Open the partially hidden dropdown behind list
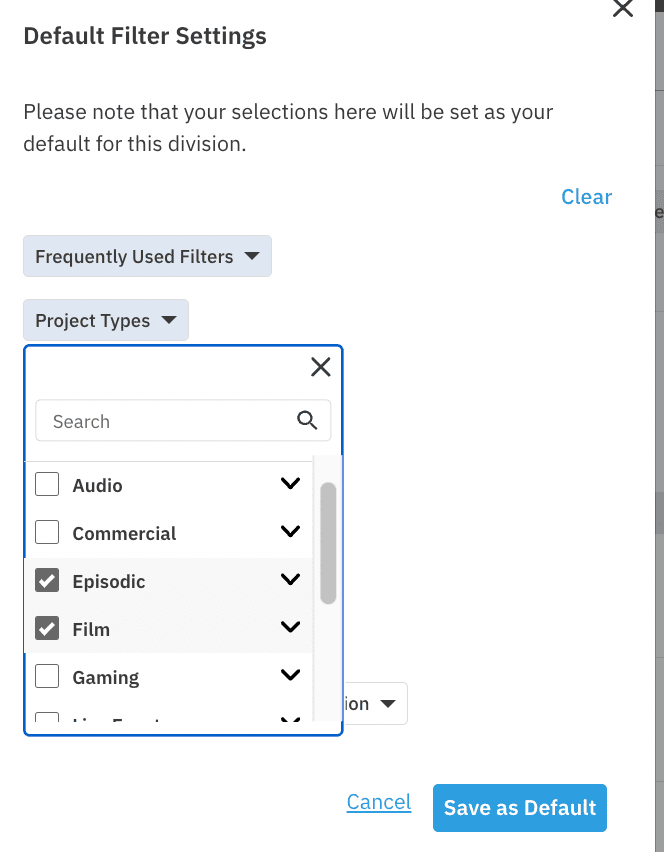The width and height of the screenshot is (664, 852). click(375, 704)
